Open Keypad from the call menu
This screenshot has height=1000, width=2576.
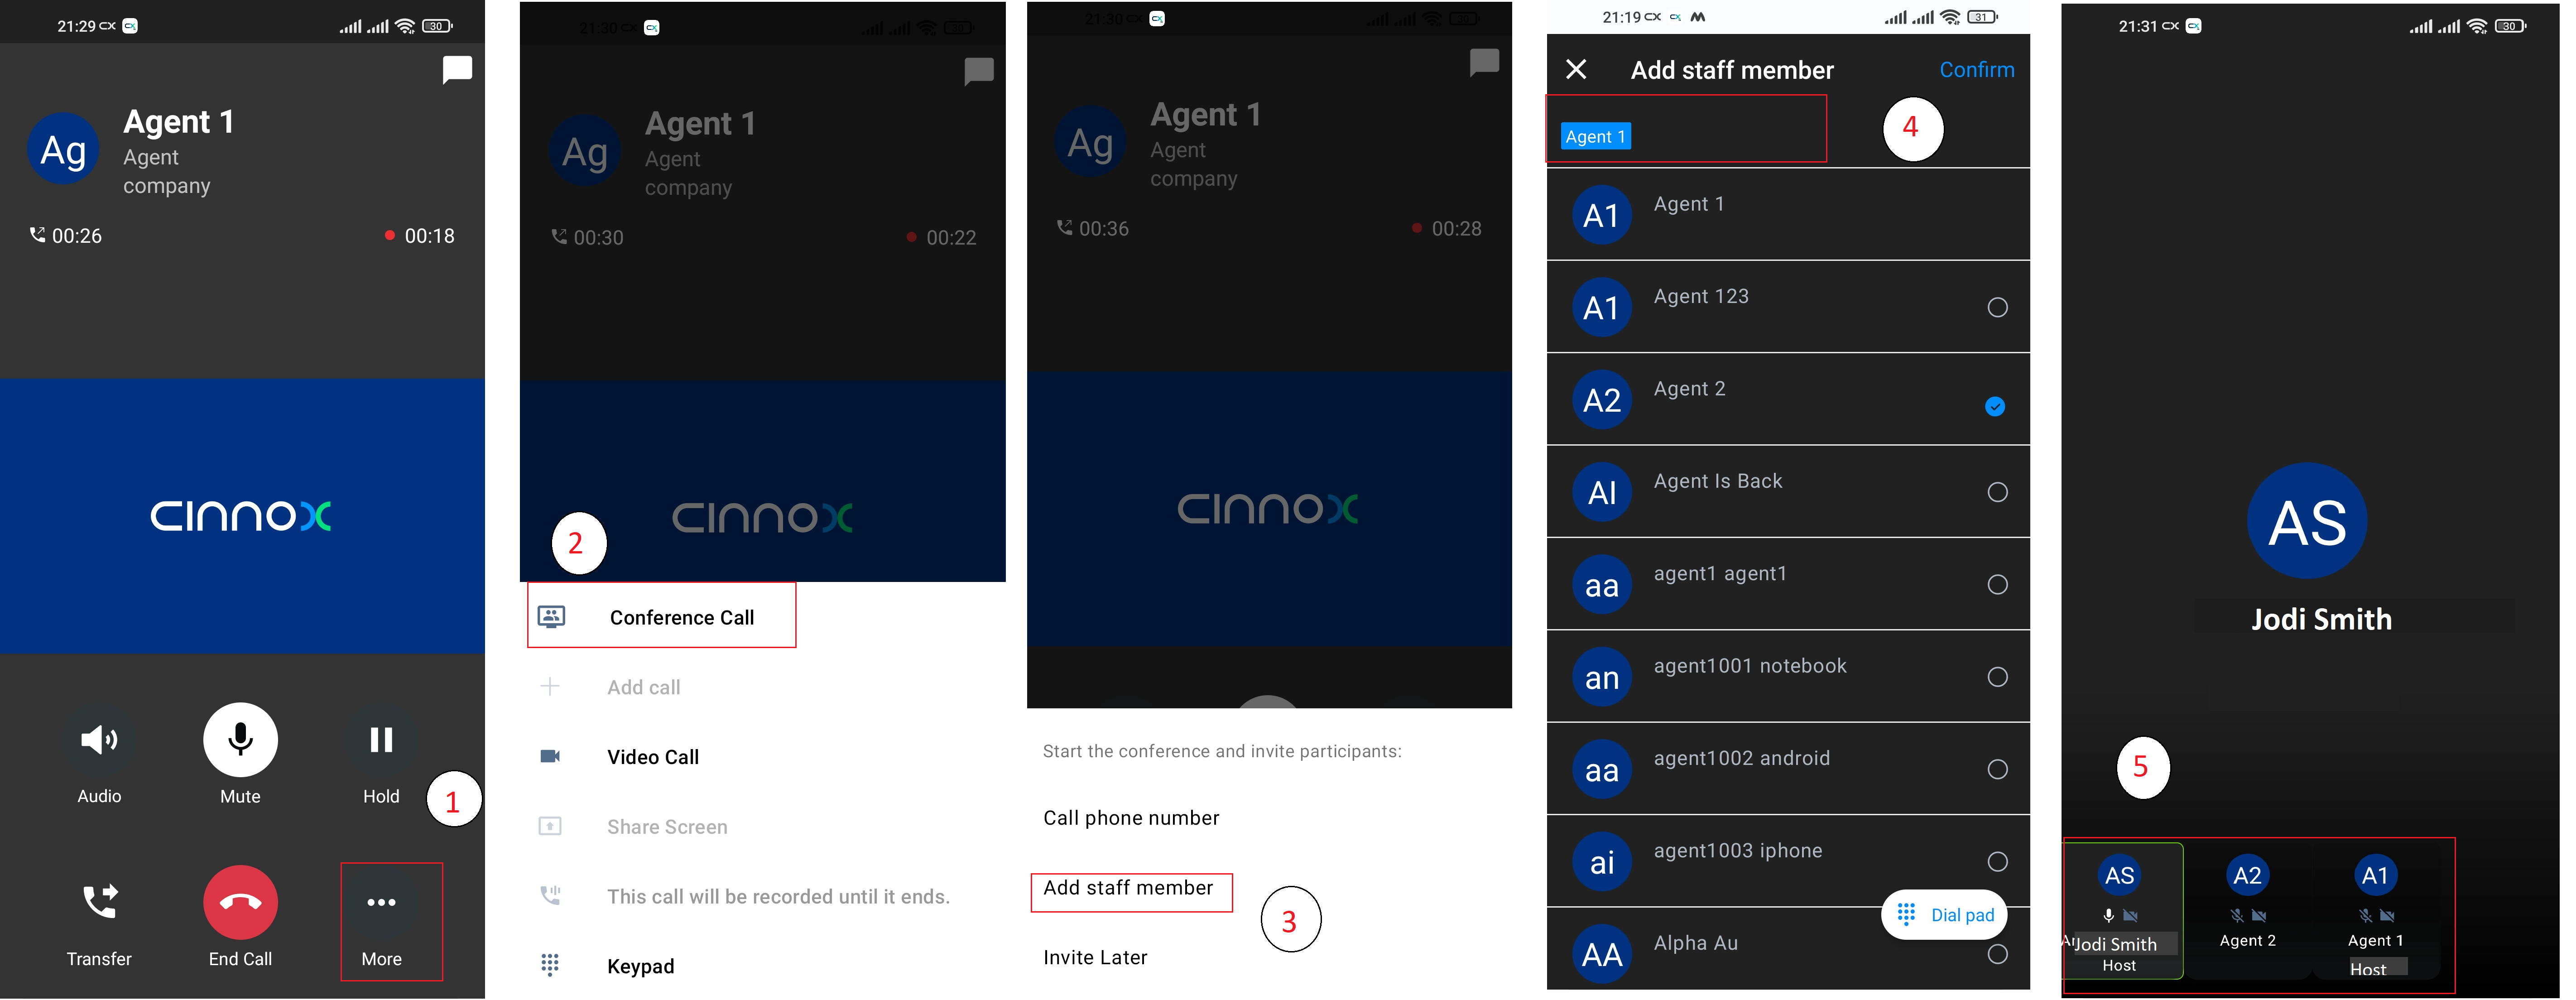click(640, 966)
